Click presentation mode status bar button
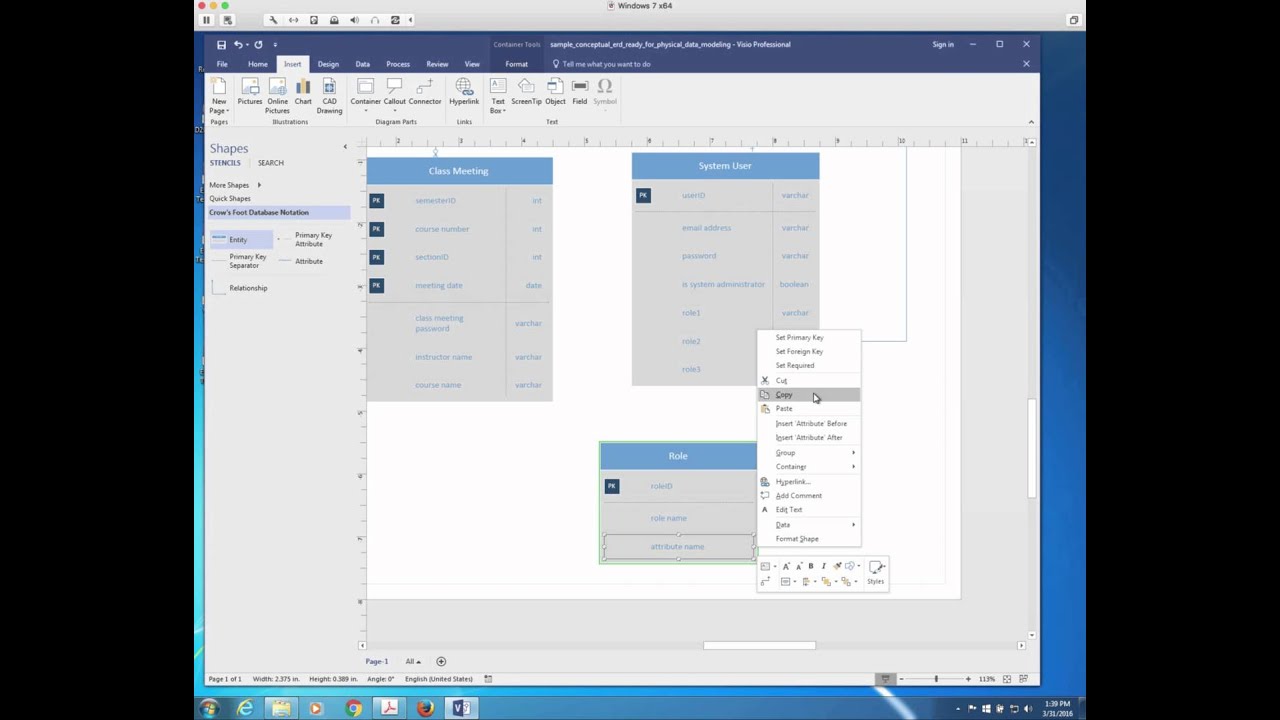Image resolution: width=1280 pixels, height=720 pixels. (885, 679)
